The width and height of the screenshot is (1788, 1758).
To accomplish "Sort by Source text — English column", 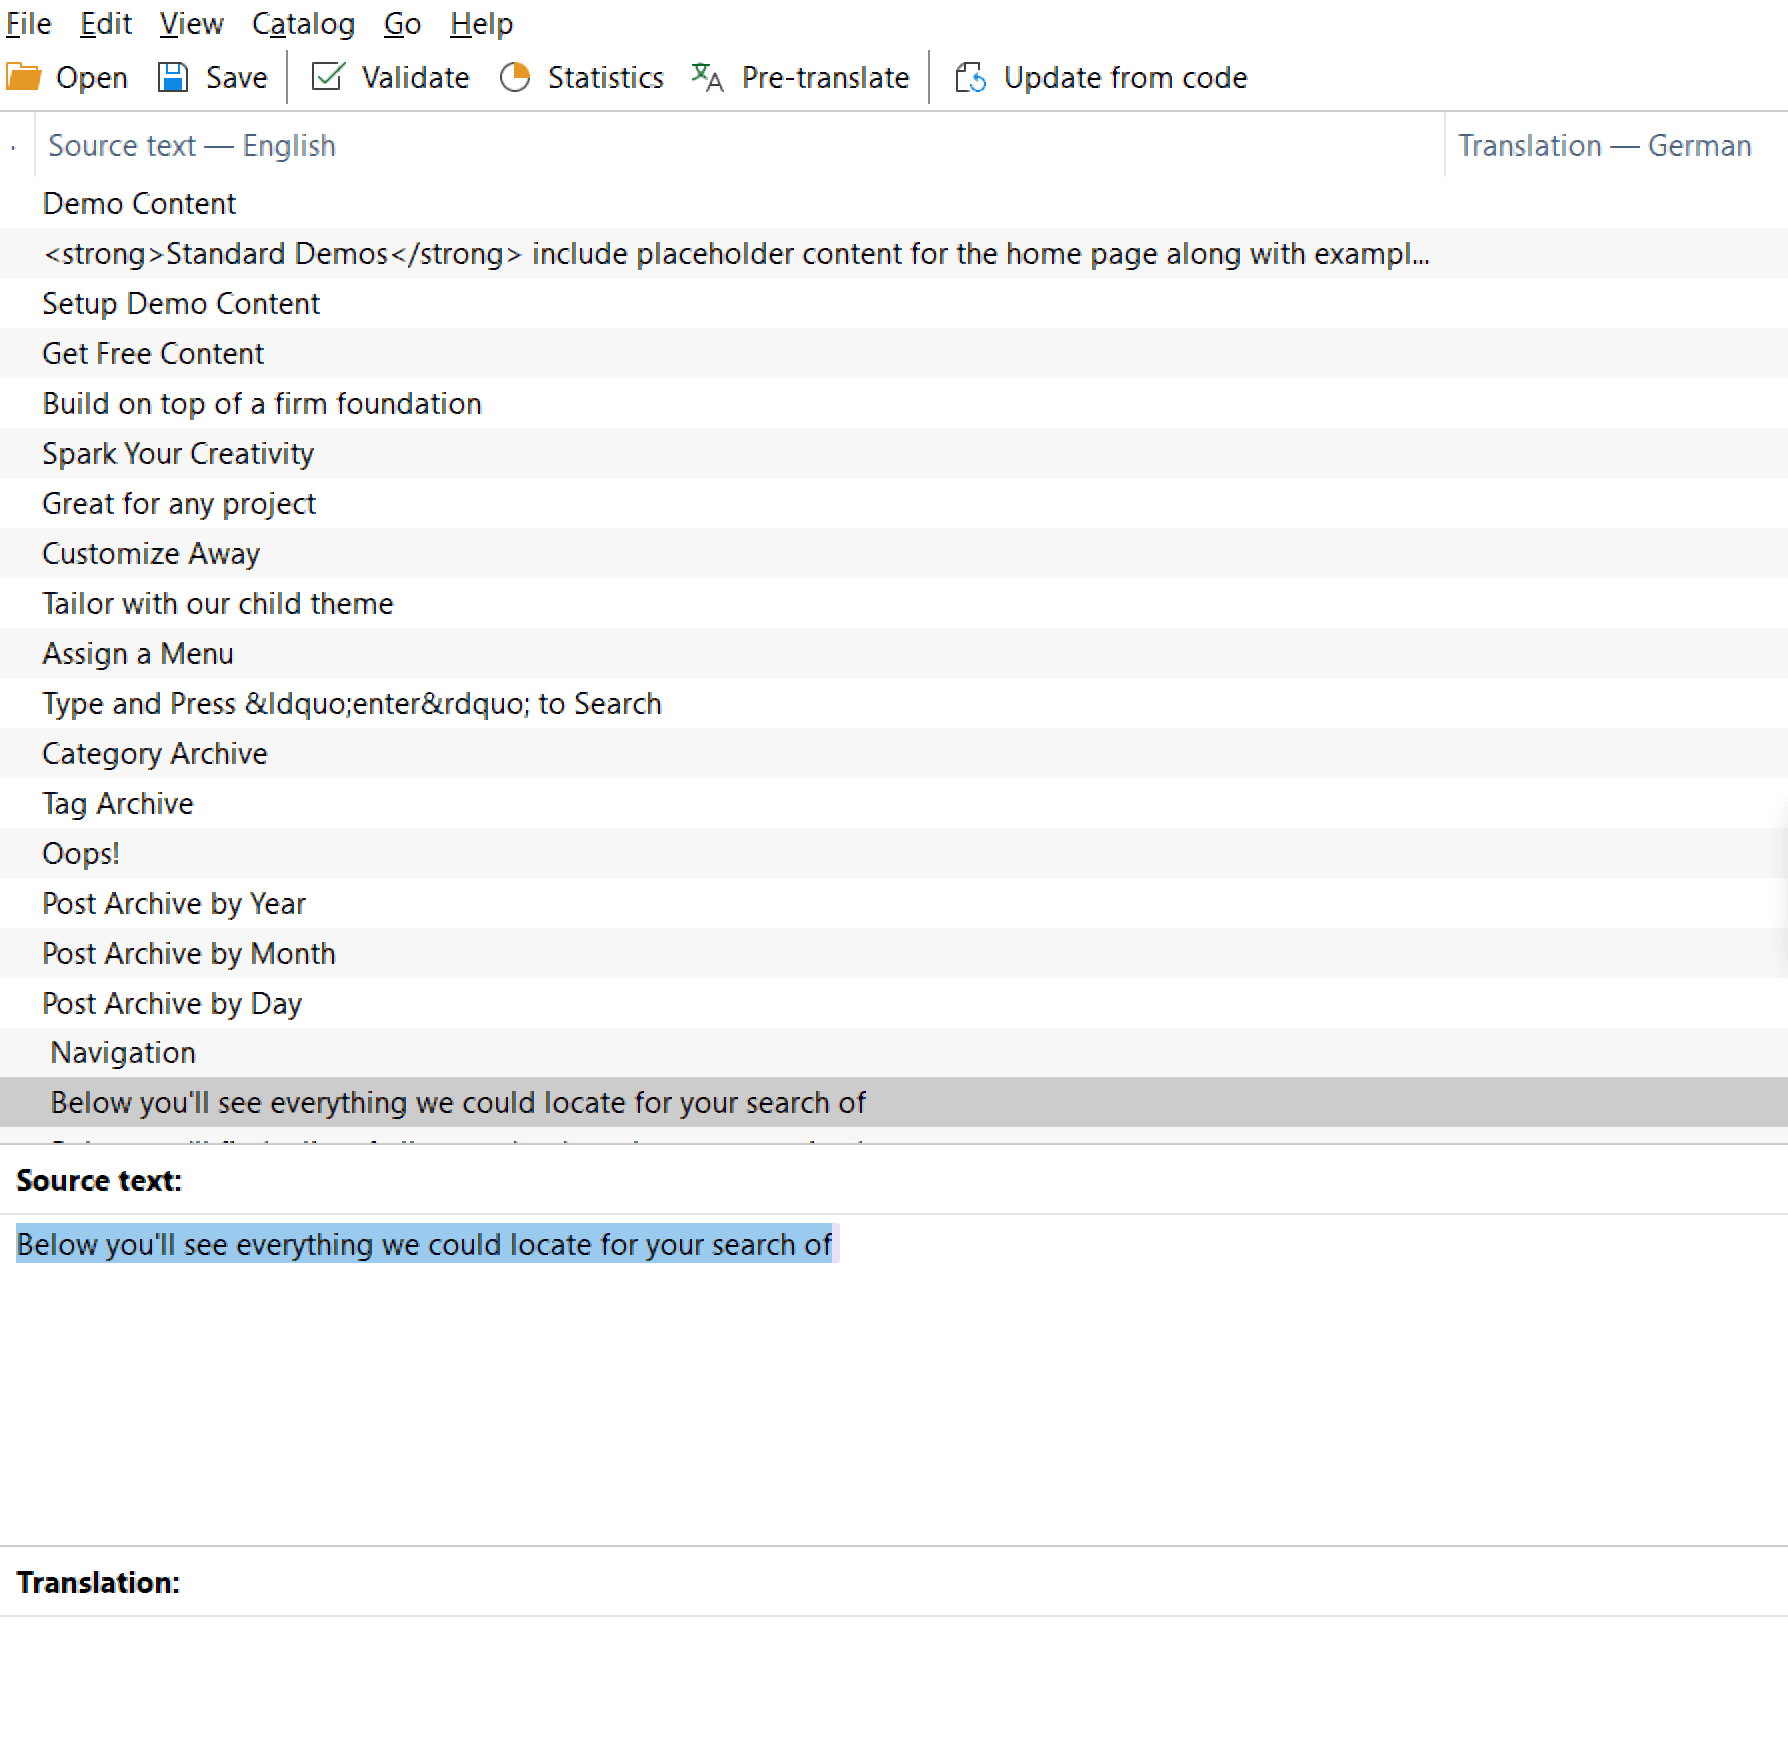I will click(192, 146).
